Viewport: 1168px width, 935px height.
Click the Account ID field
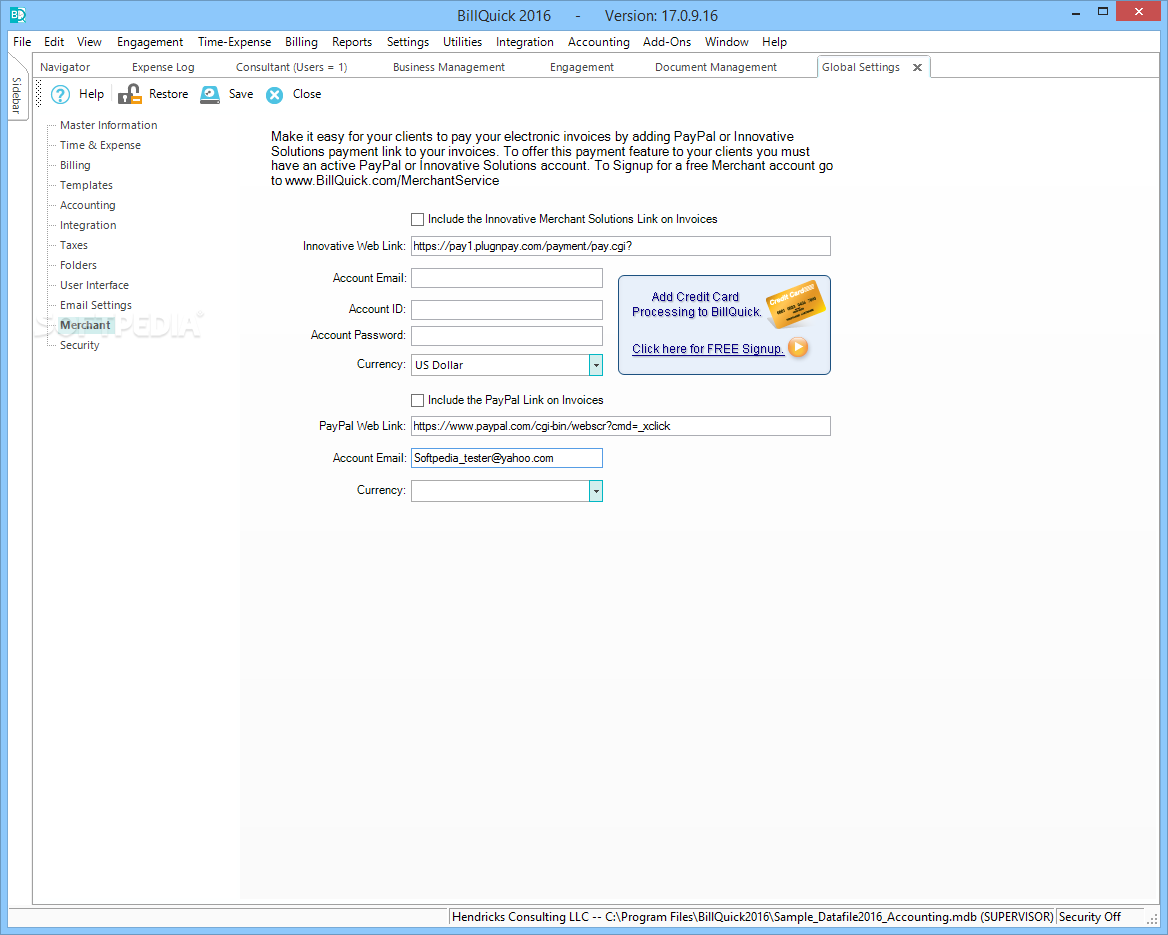(x=507, y=309)
